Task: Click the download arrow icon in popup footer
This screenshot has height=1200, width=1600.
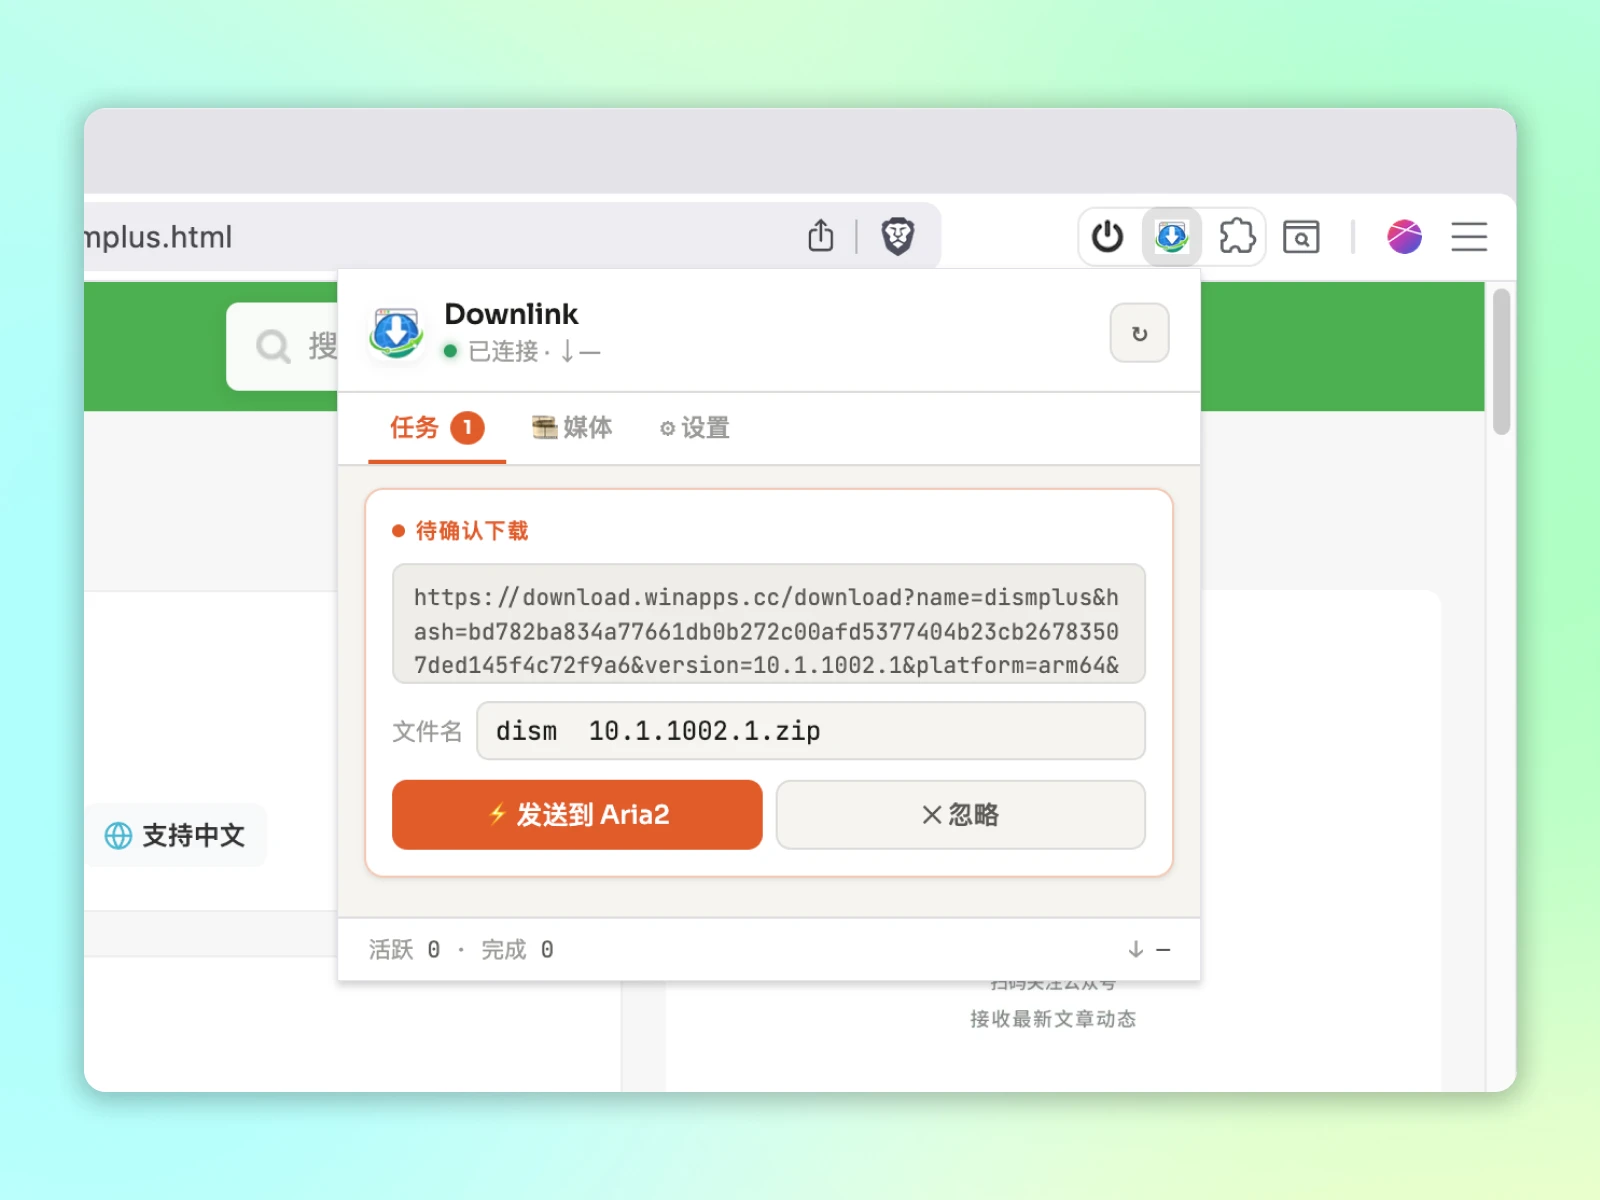Action: [1135, 949]
